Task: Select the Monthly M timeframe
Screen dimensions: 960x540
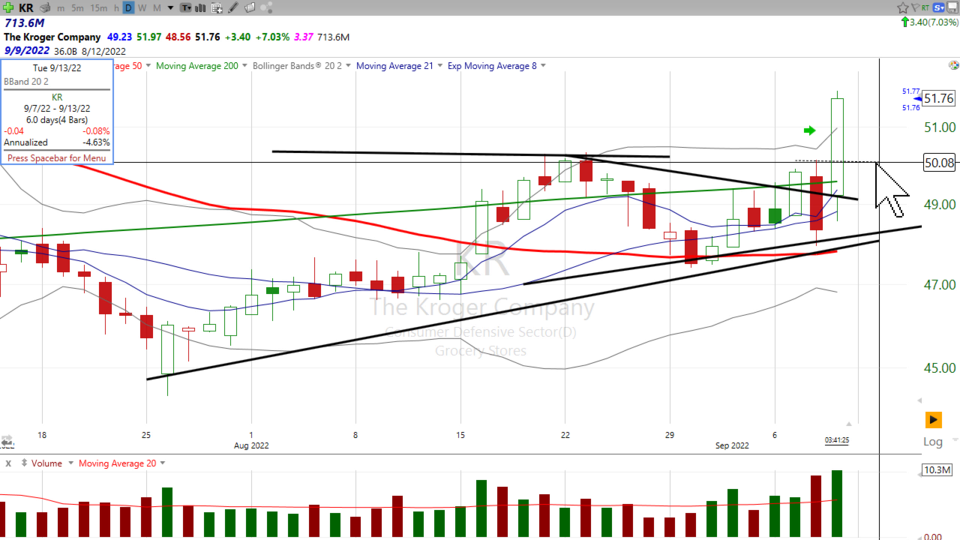Action: [157, 8]
